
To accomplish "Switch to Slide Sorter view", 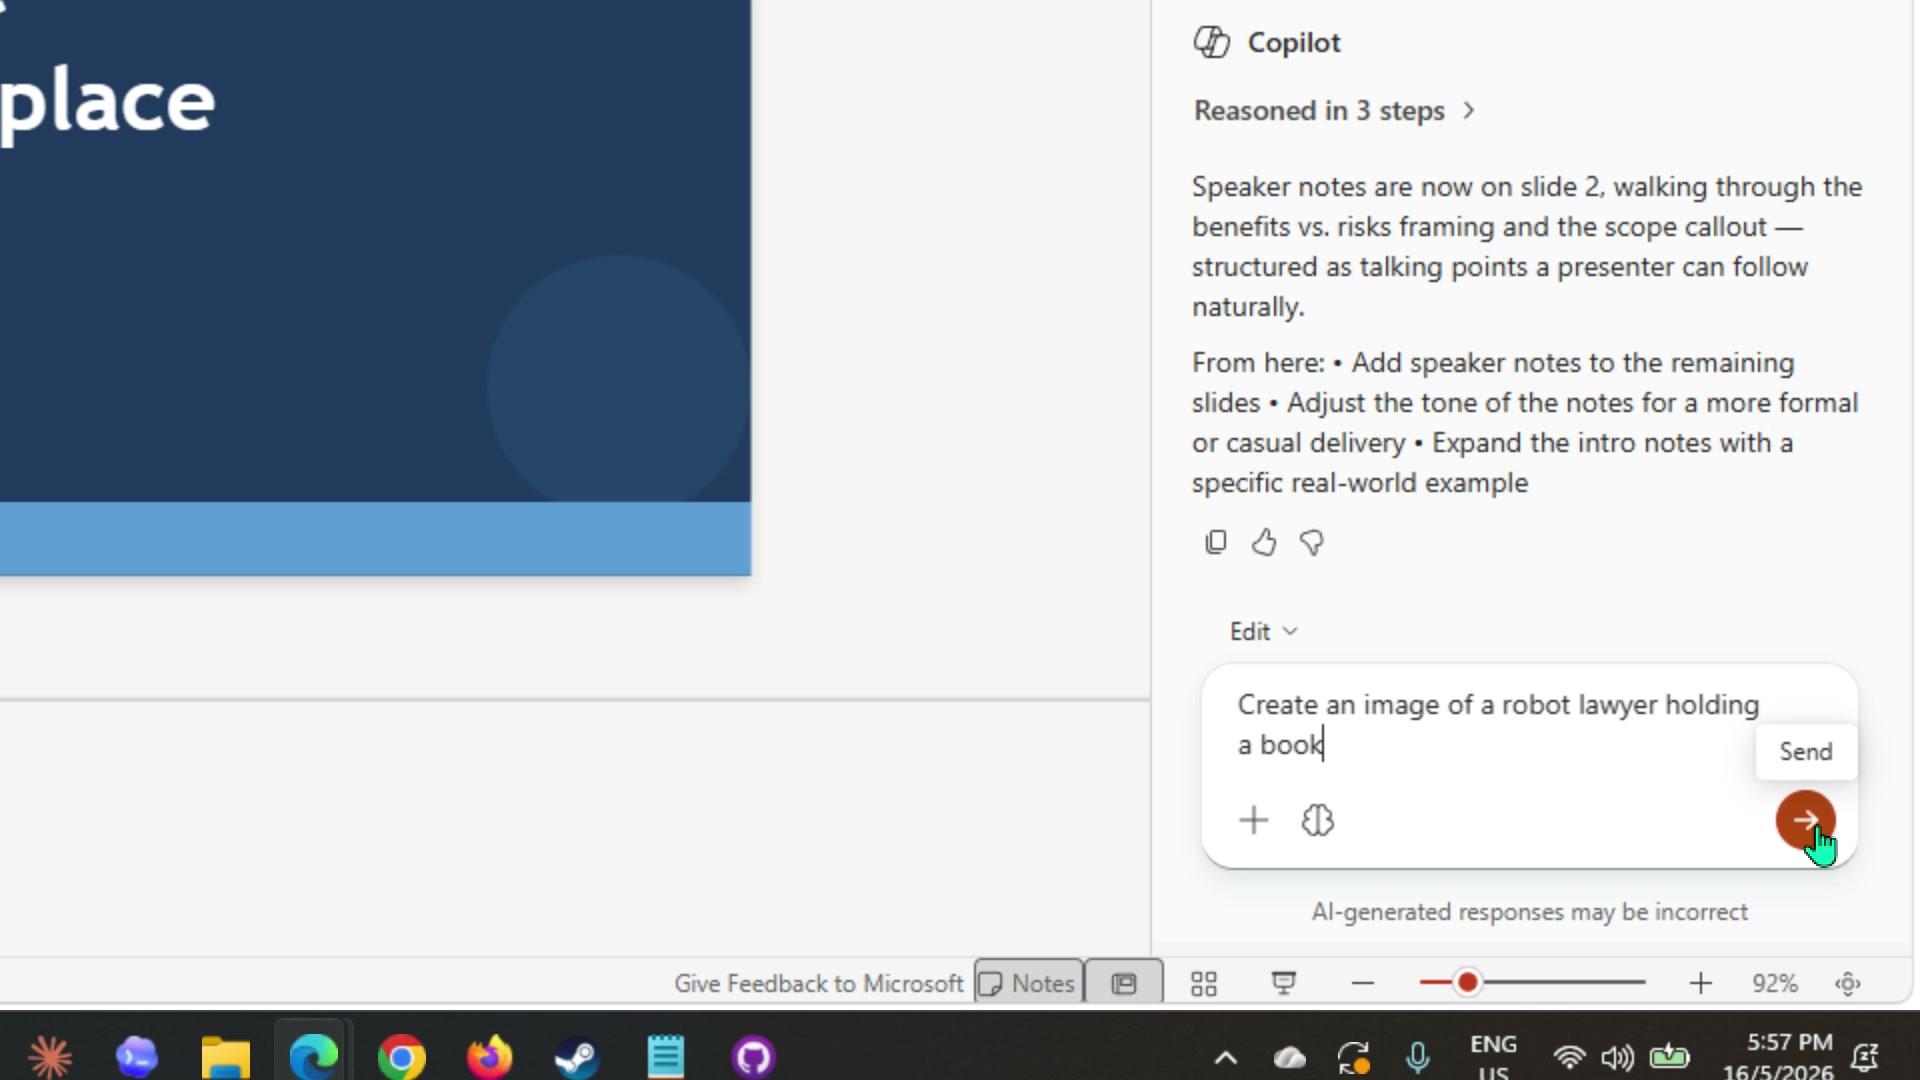I will [1204, 983].
